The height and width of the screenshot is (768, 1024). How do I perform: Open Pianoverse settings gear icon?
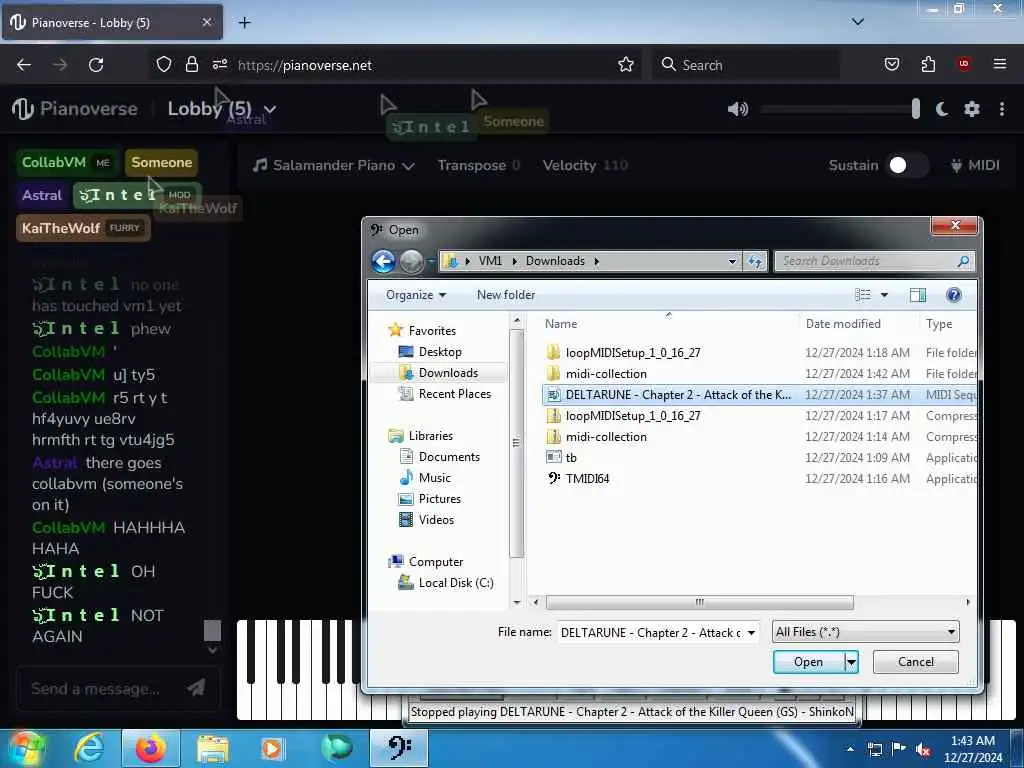972,109
